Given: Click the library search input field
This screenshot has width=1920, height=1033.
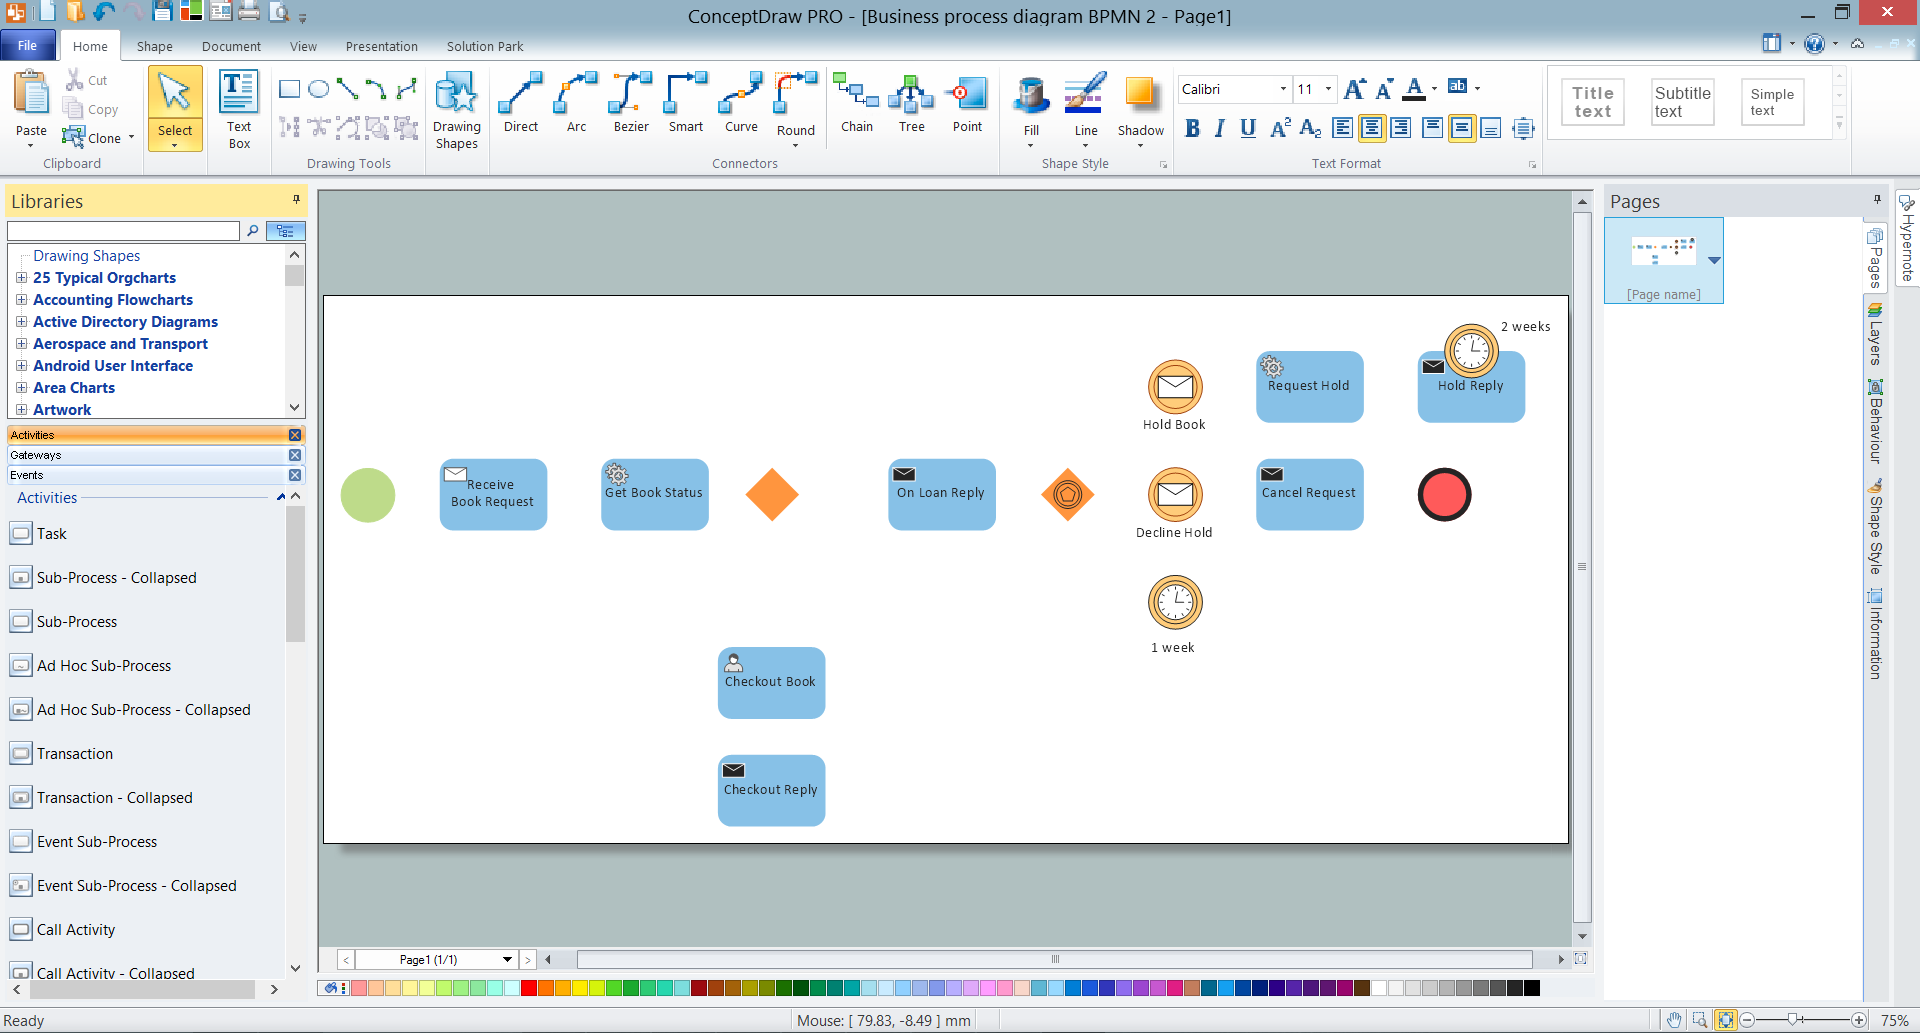Looking at the screenshot, I should 123,231.
